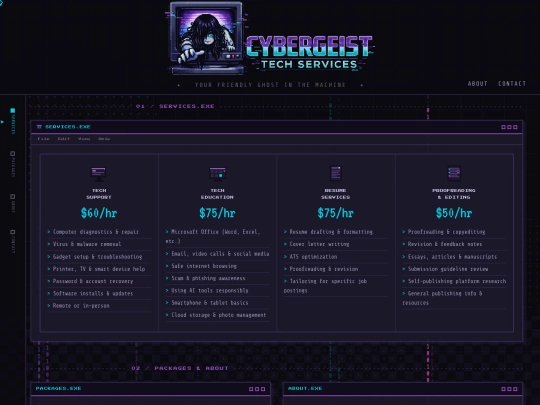Click 'Password & account recovery'

tap(93, 281)
